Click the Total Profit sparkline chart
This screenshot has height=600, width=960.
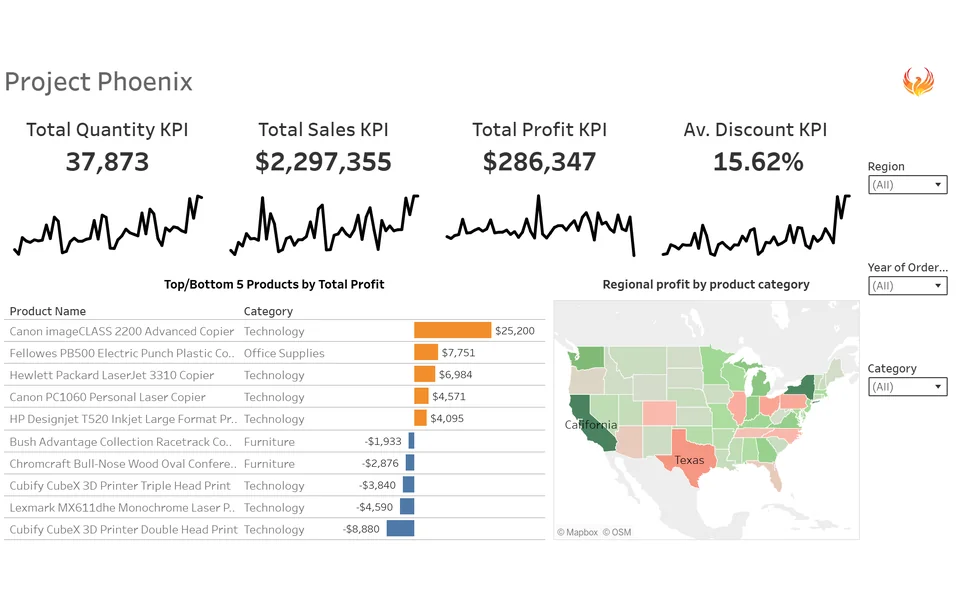pos(540,225)
